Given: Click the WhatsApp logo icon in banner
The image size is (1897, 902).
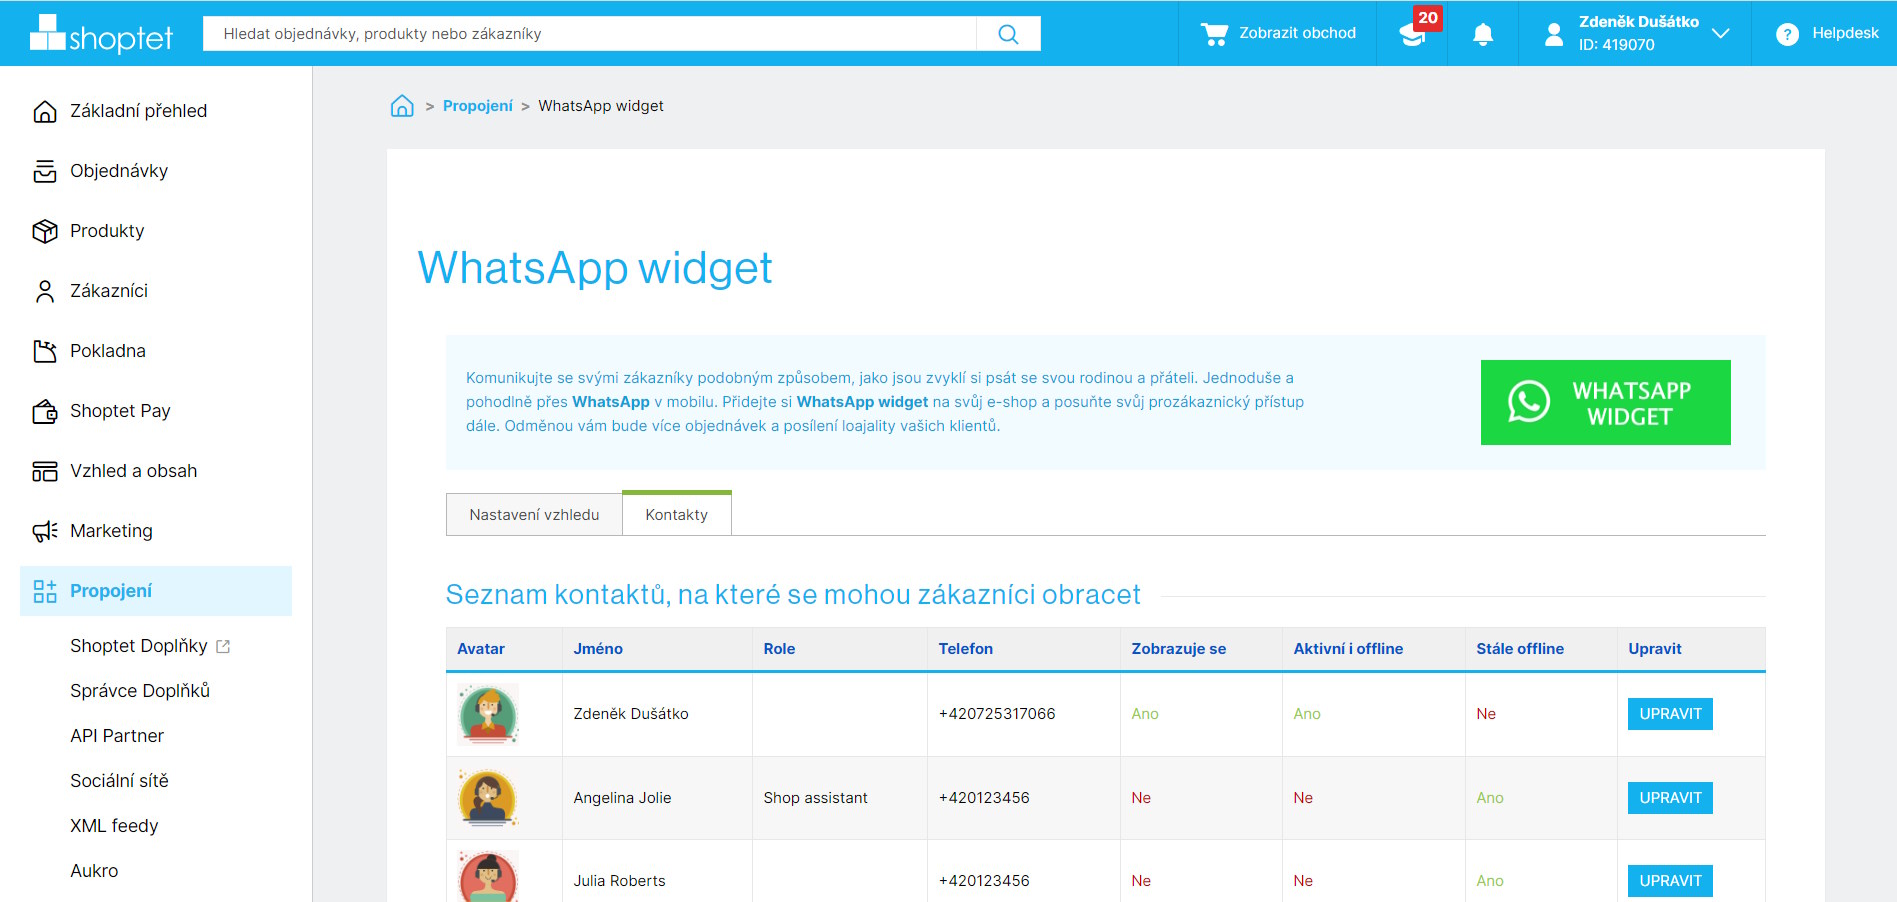Looking at the screenshot, I should click(1529, 402).
